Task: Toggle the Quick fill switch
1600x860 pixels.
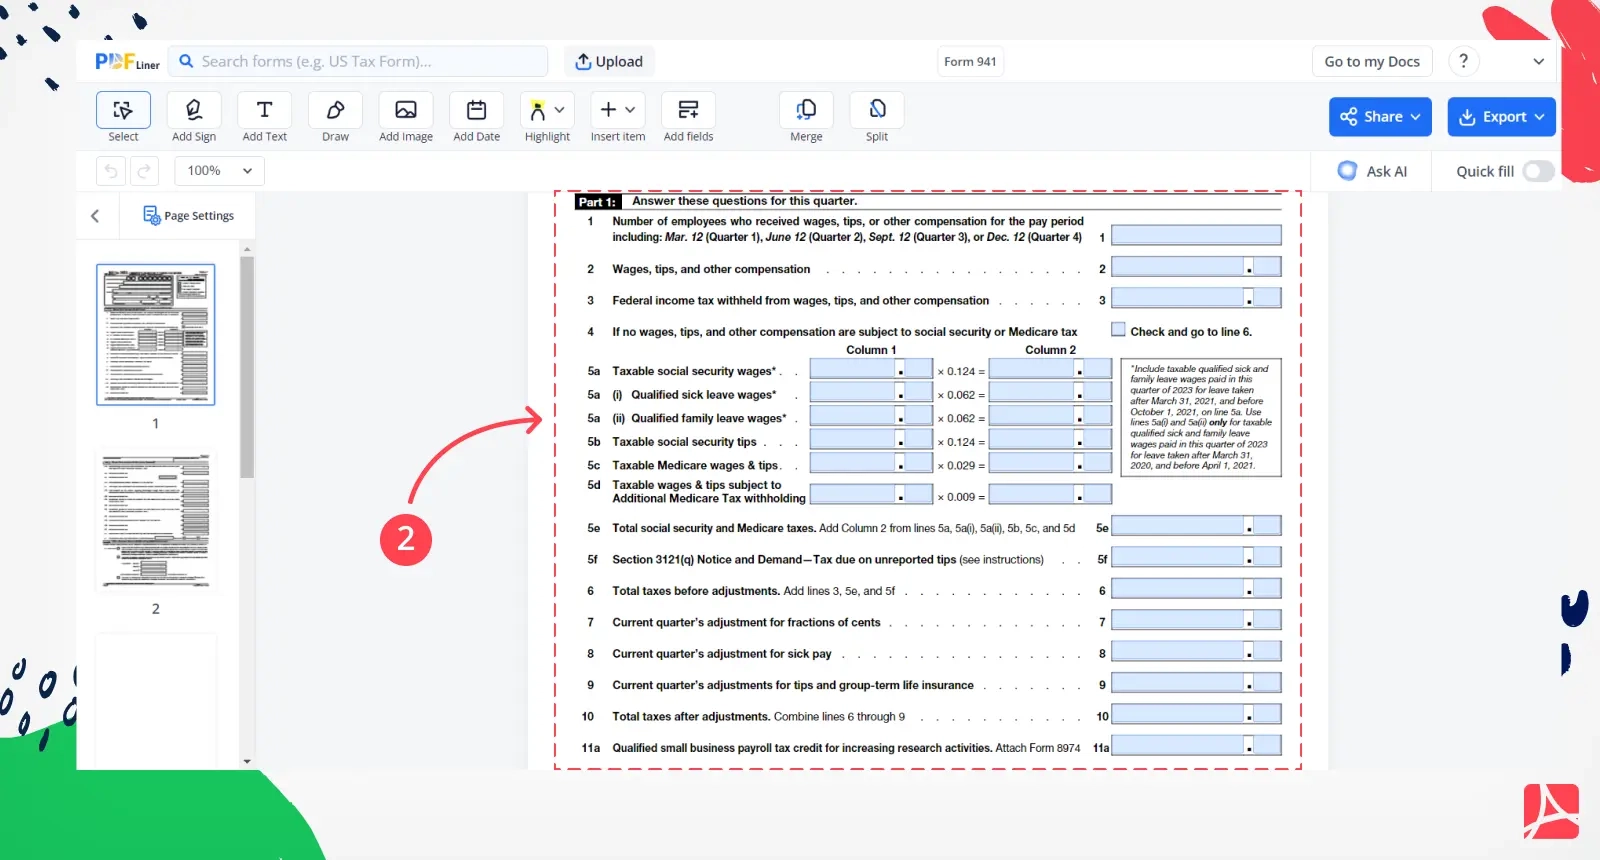Action: tap(1538, 171)
